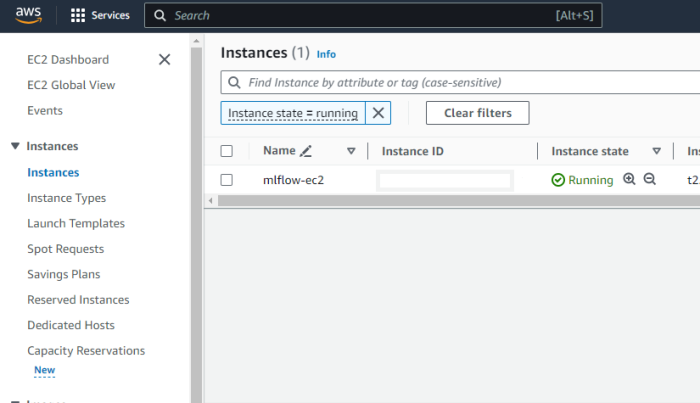Open the Info link next to Instances
700x403 pixels.
(x=326, y=54)
